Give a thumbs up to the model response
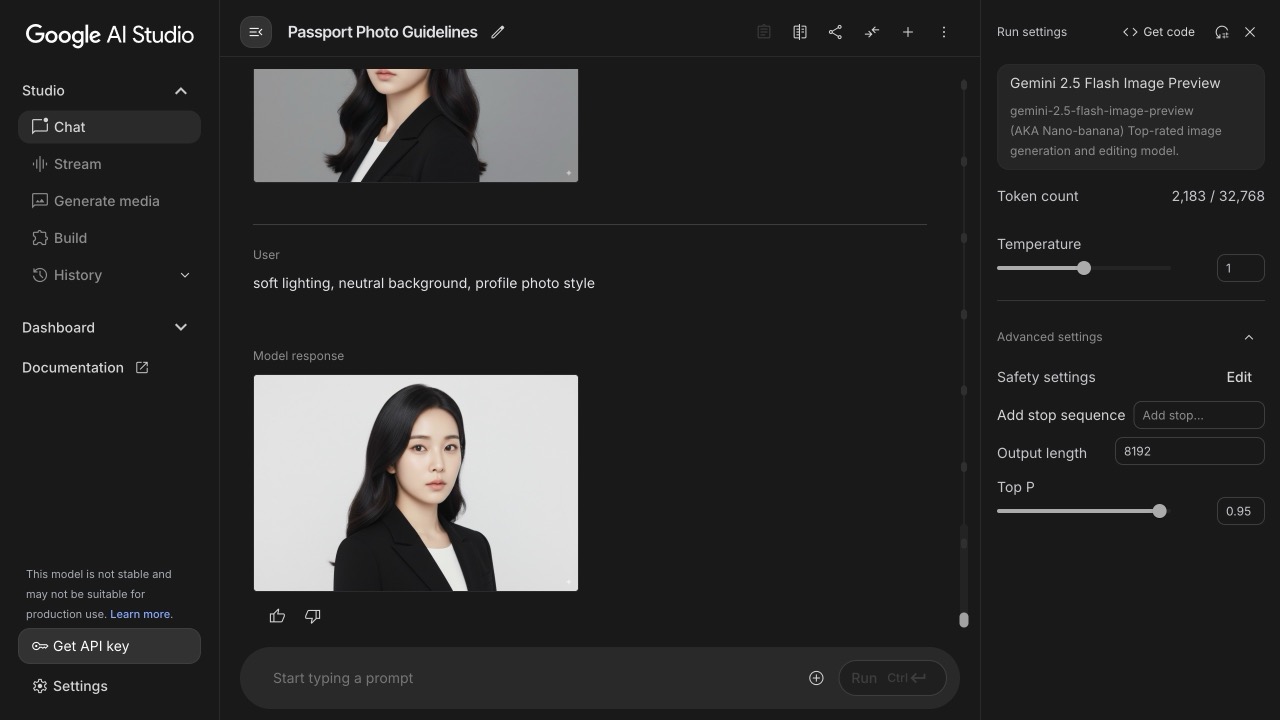 click(x=278, y=616)
